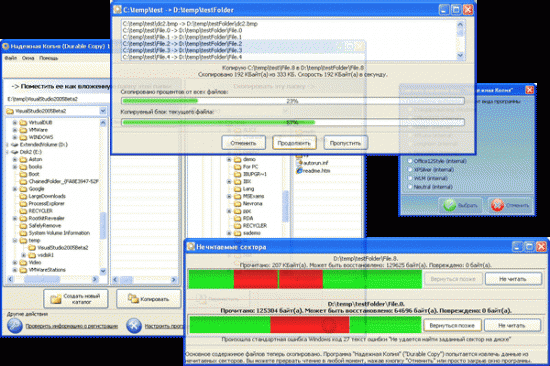Expand the sademo folder node
Screen dimensions: 550x366
click(x=229, y=233)
